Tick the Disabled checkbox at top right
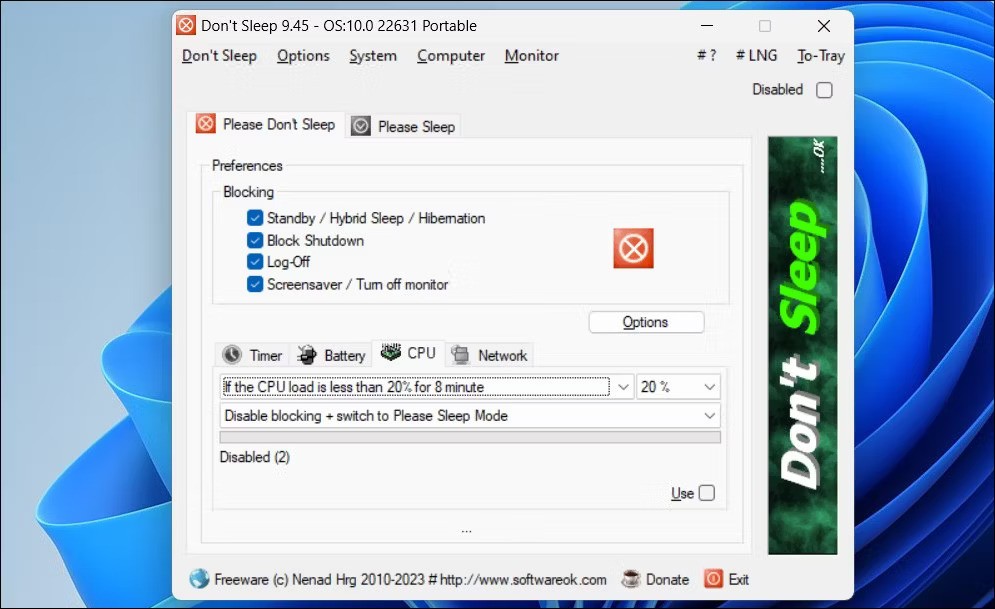Screen dimensions: 995x609 pos(824,90)
